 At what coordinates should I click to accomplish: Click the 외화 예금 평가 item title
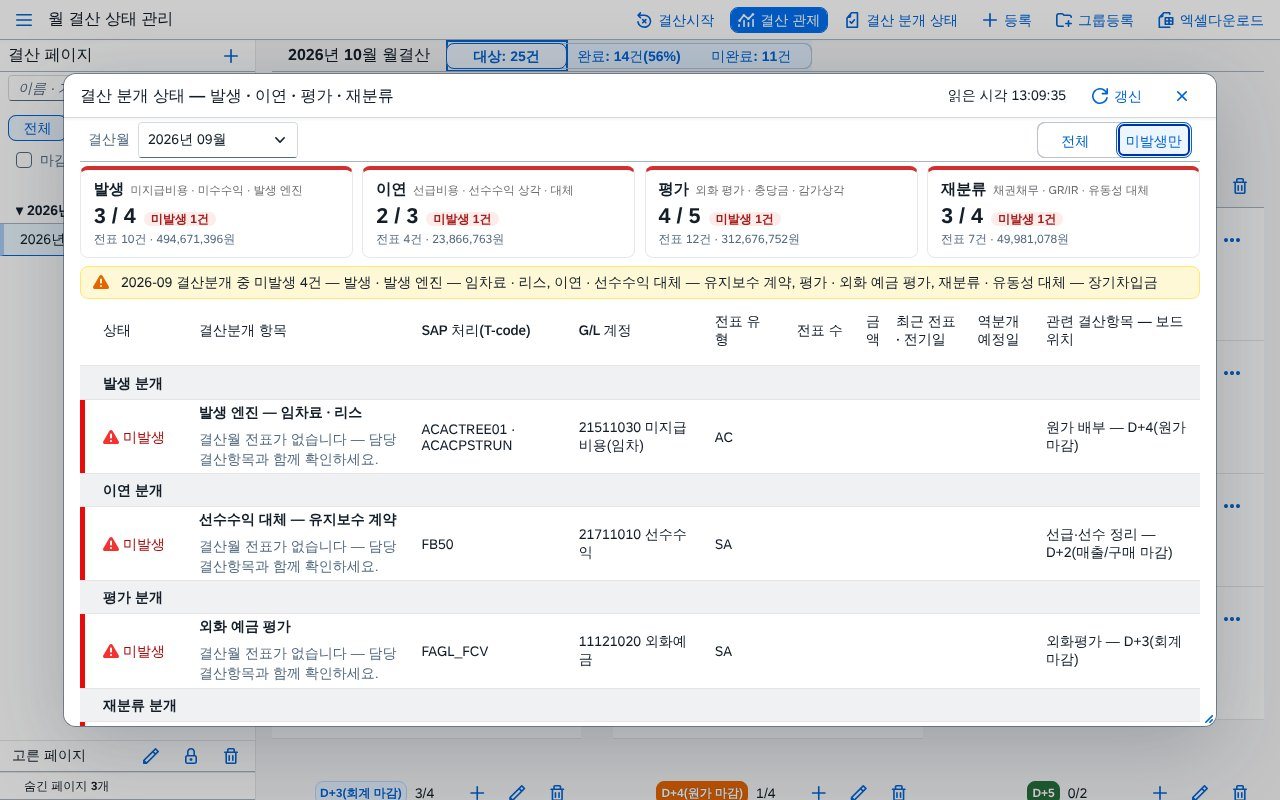coord(245,627)
